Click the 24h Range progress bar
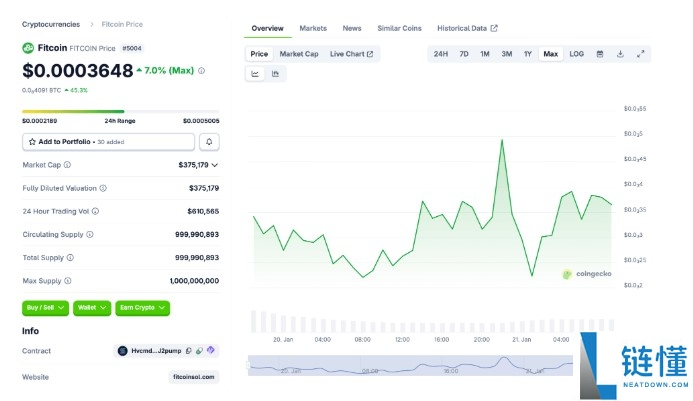Screen dimensions: 693x401 [120, 111]
